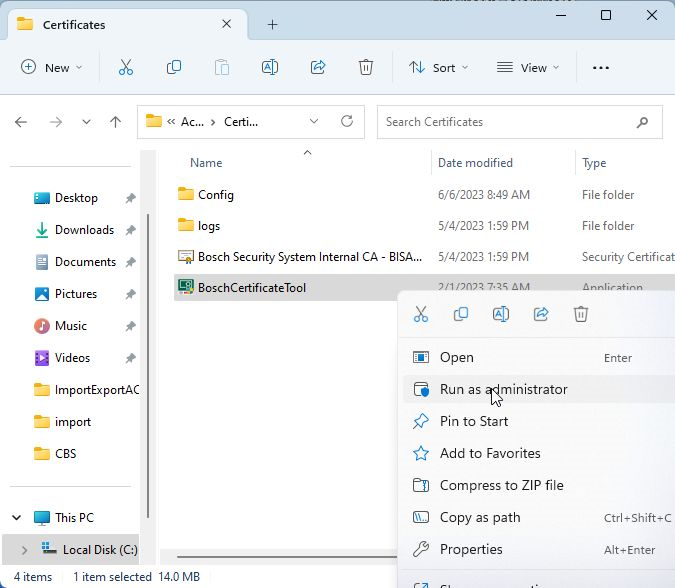Screen dimensions: 675x588
Task: Open the Config folder
Action: tap(215, 195)
